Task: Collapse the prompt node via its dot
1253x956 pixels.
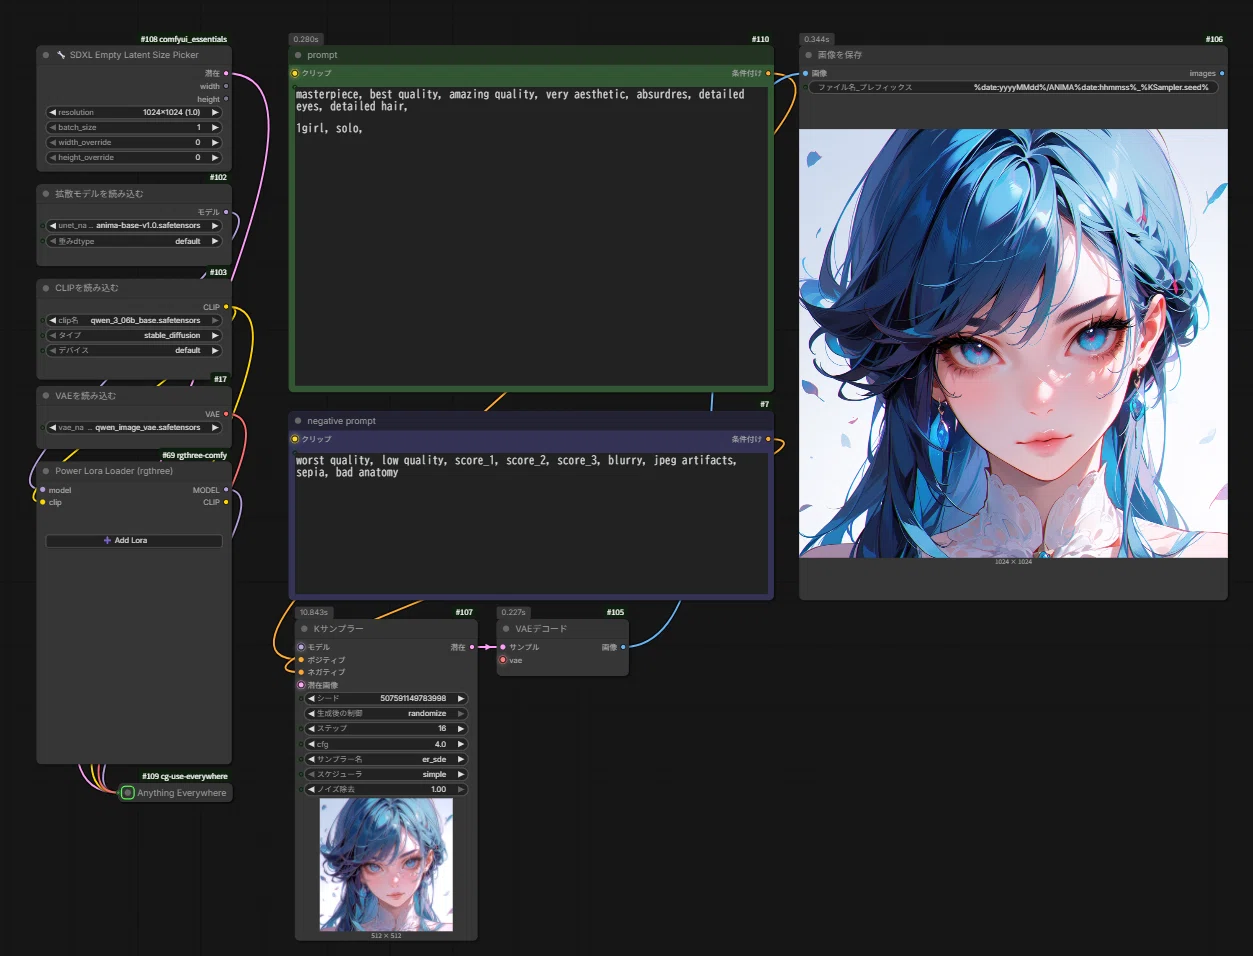Action: click(298, 55)
